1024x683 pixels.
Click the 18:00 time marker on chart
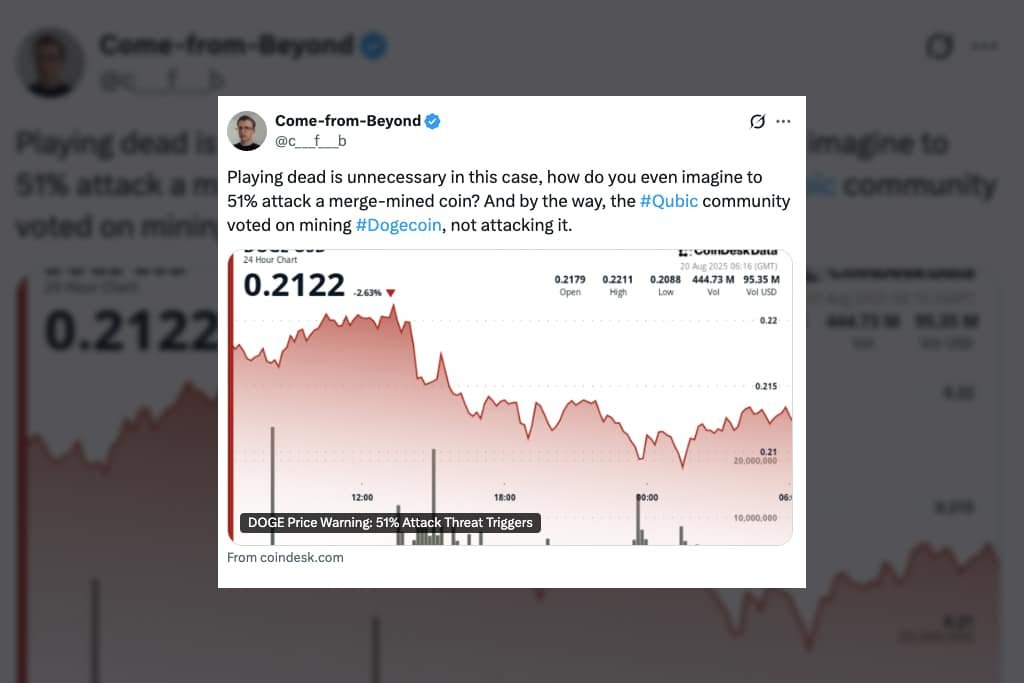point(504,497)
